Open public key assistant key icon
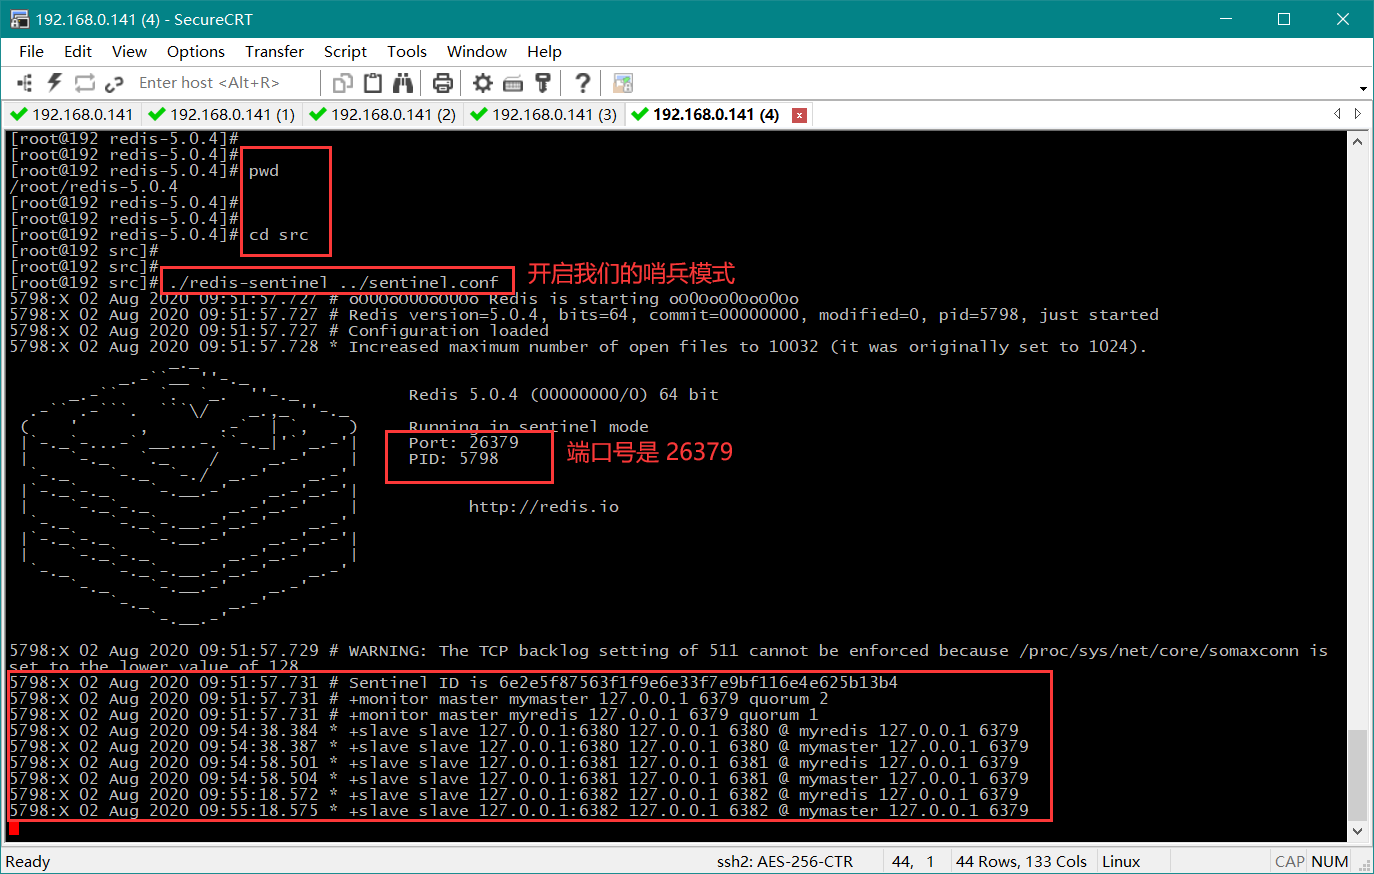This screenshot has height=874, width=1374. [543, 83]
